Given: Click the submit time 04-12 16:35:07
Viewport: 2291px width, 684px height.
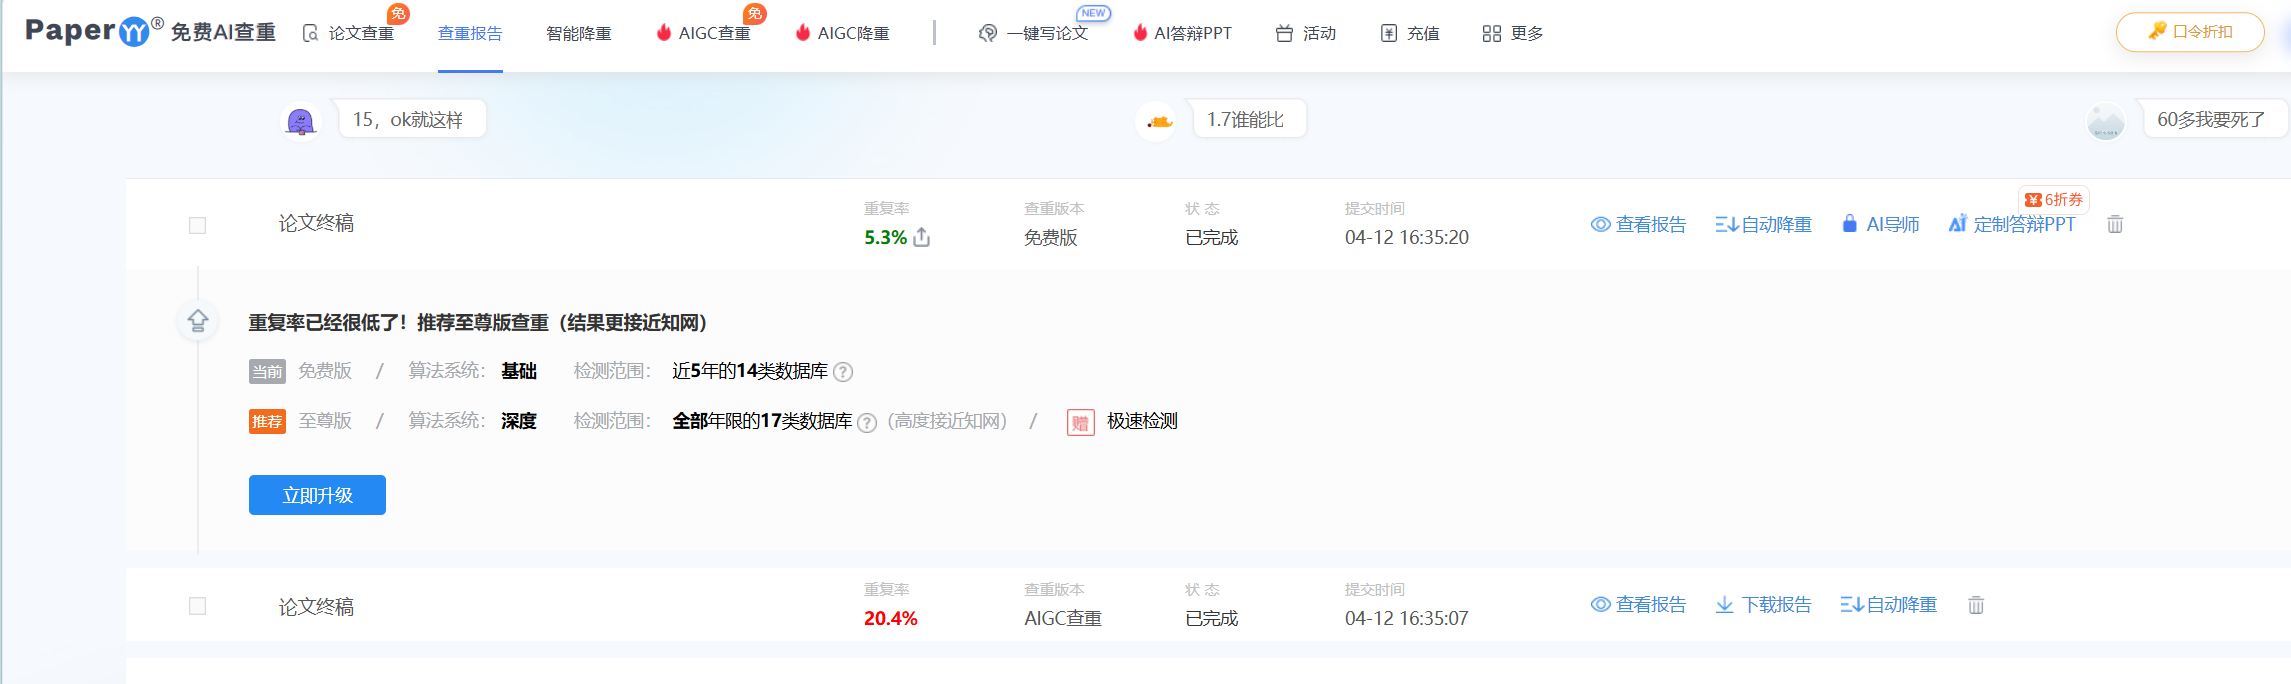Looking at the screenshot, I should (x=1406, y=618).
